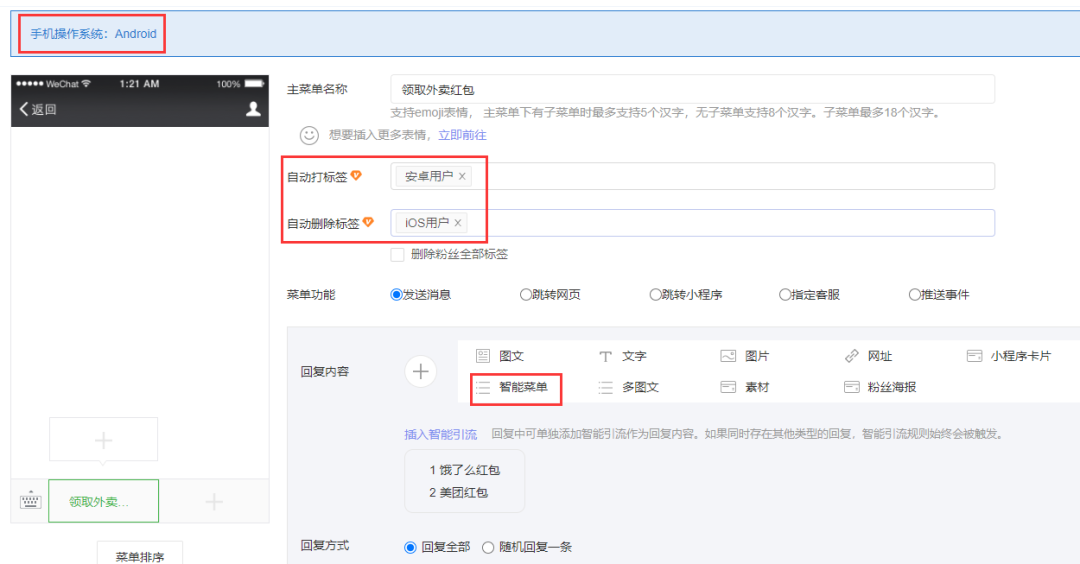Select the 回复全部 radio option
This screenshot has width=1080, height=564.
411,547
